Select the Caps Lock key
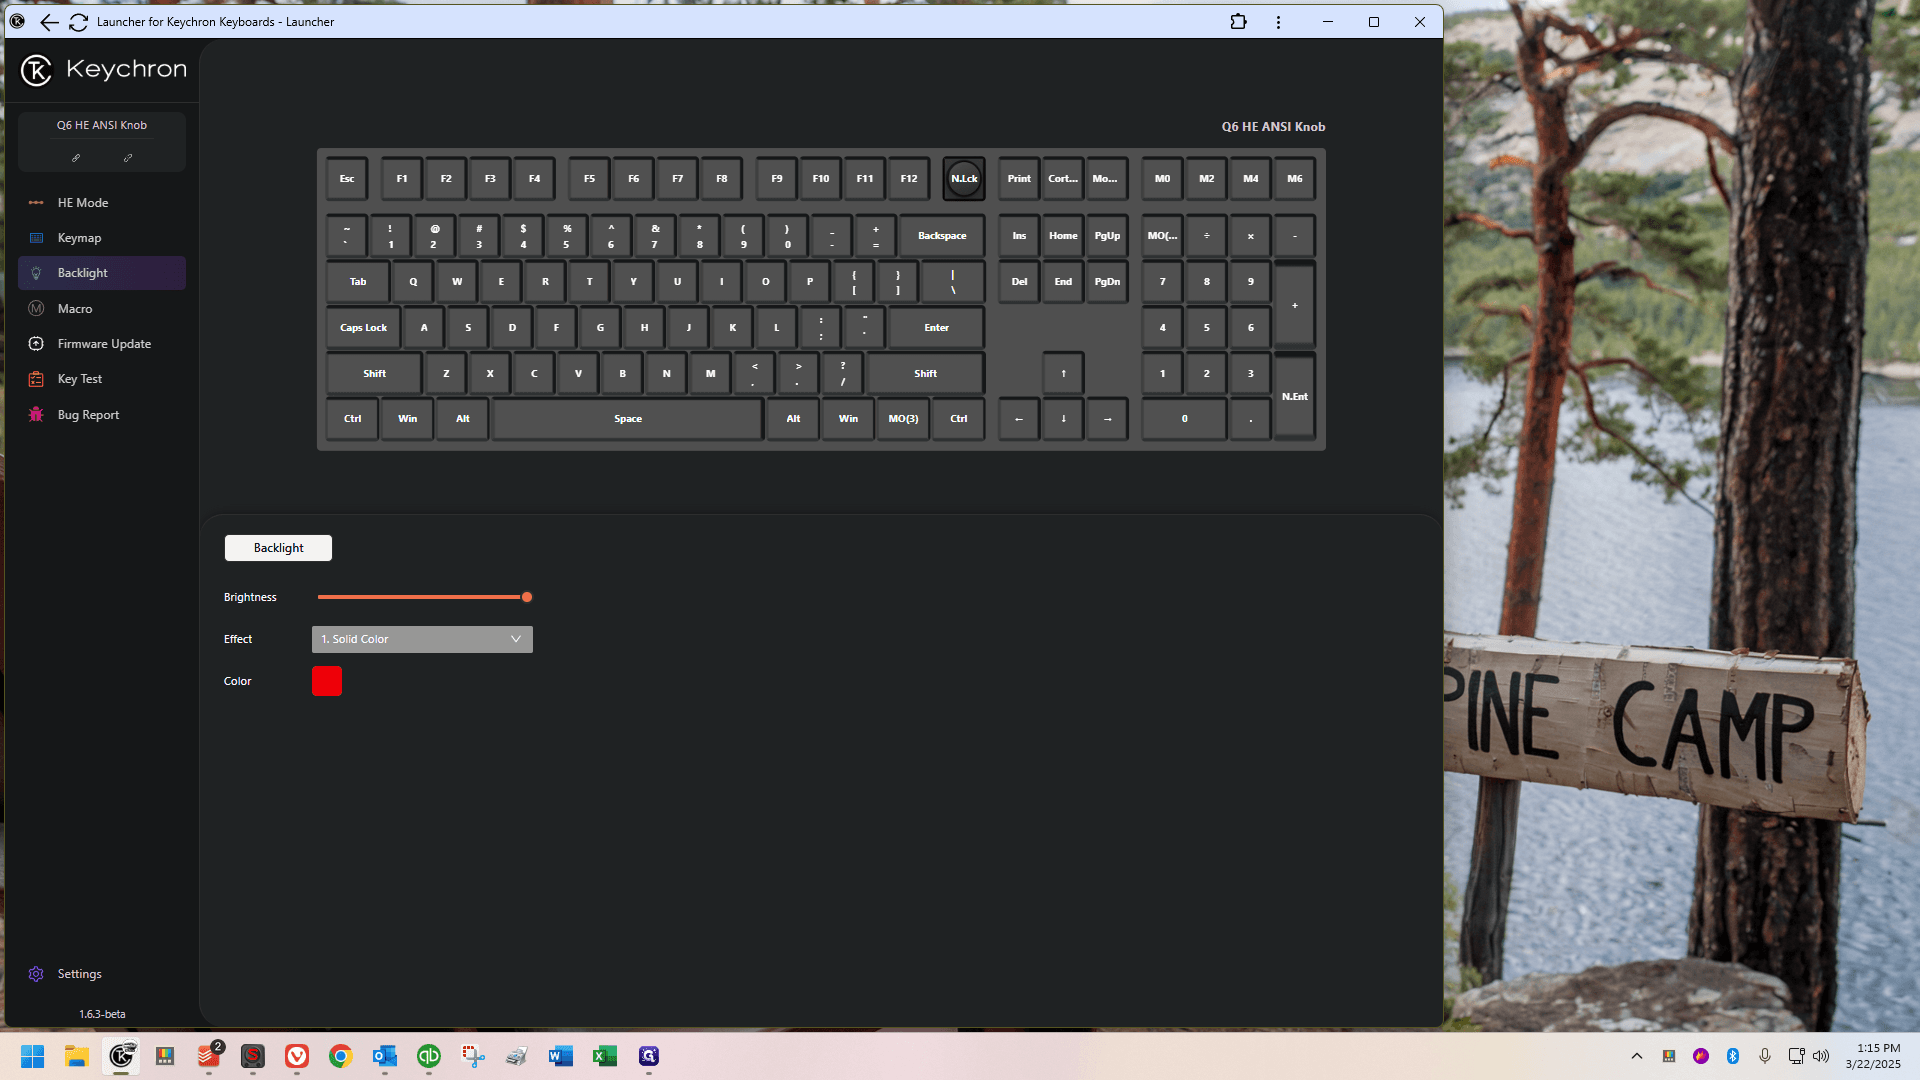Image resolution: width=1920 pixels, height=1080 pixels. coord(363,328)
